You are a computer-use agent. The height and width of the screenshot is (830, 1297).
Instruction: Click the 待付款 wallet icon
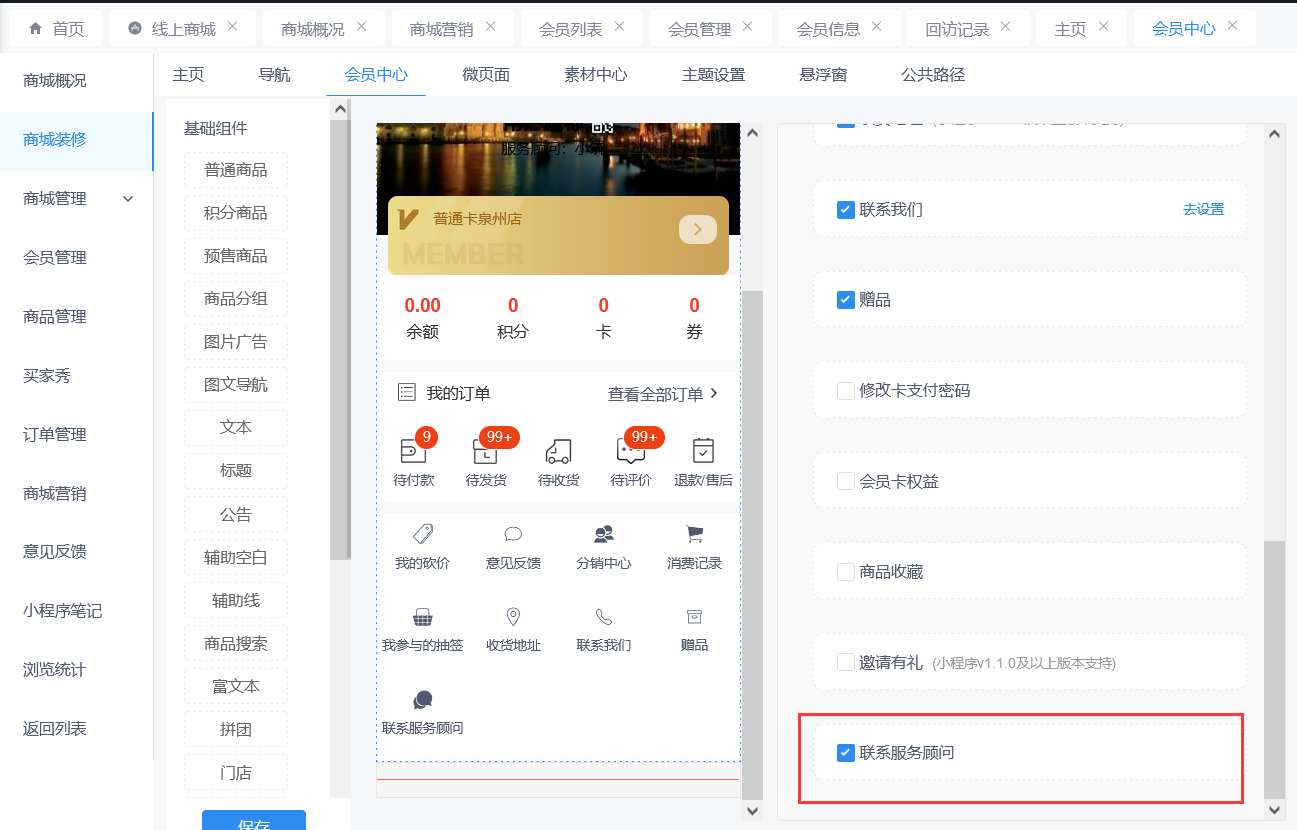[413, 451]
